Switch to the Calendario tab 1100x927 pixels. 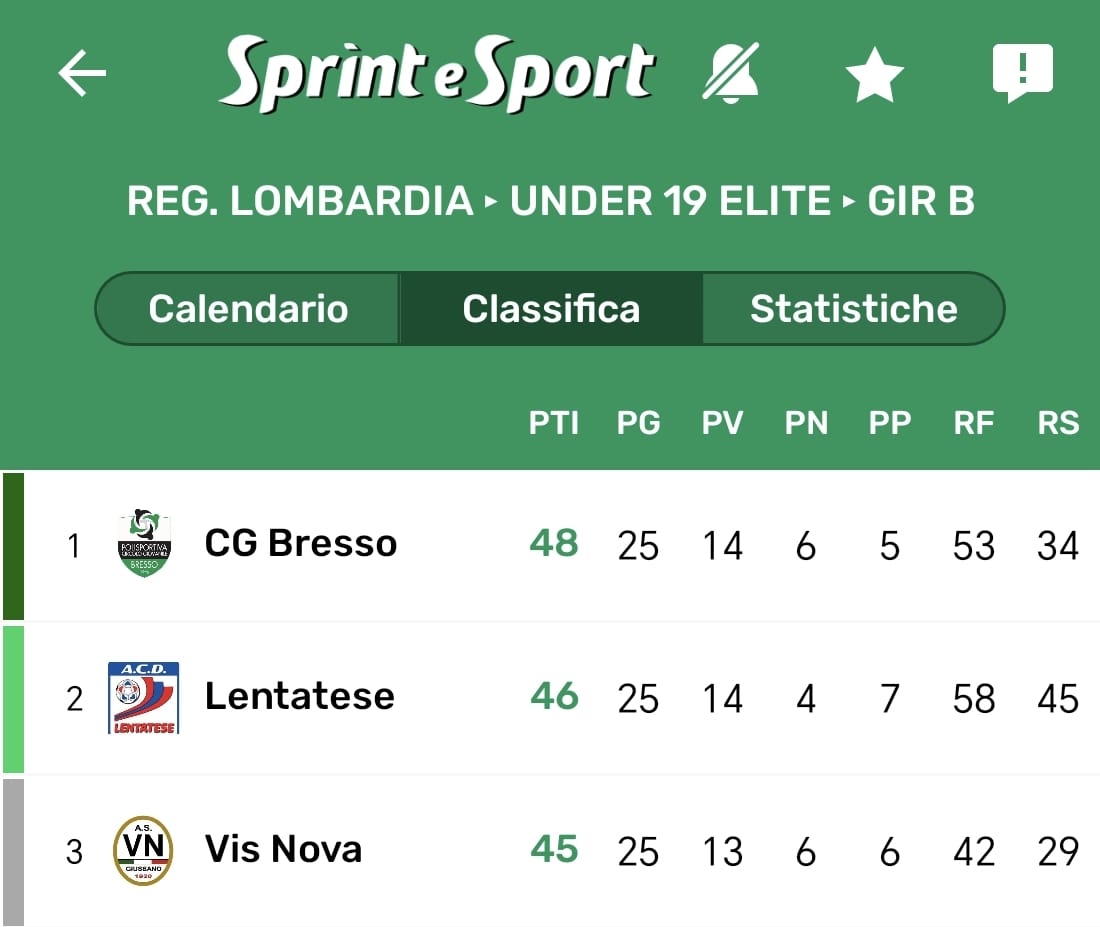(x=248, y=308)
